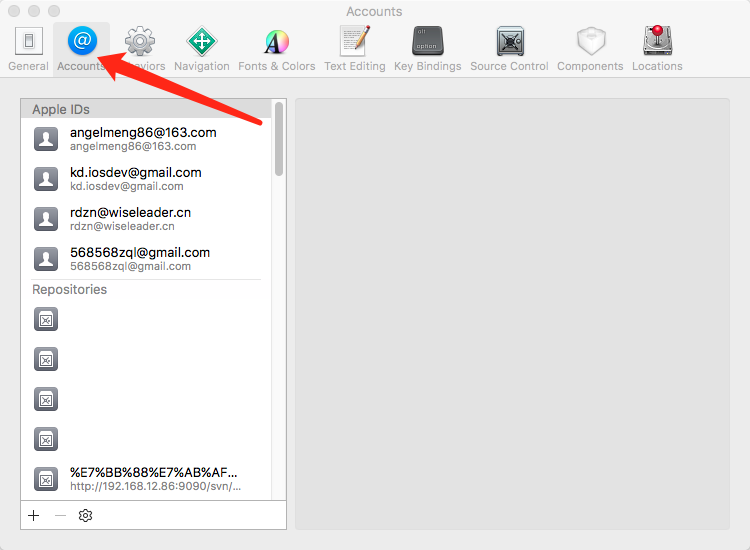The width and height of the screenshot is (750, 550).
Task: Open account actions gear menu
Action: tap(85, 516)
